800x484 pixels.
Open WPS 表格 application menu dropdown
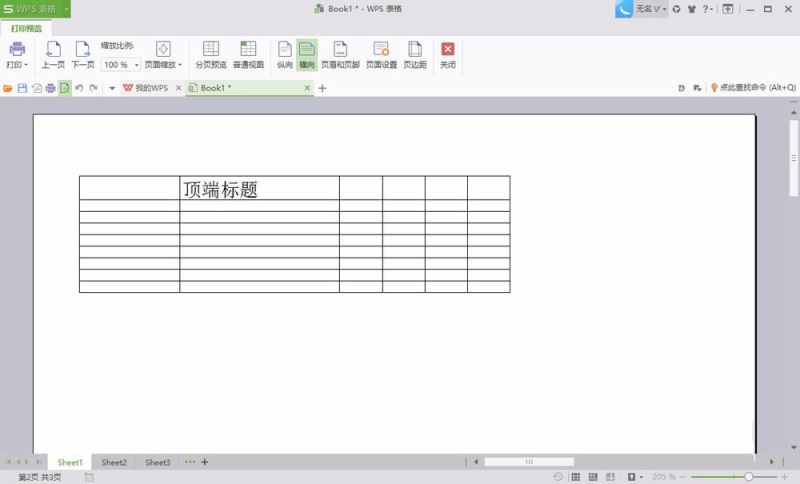pos(66,9)
